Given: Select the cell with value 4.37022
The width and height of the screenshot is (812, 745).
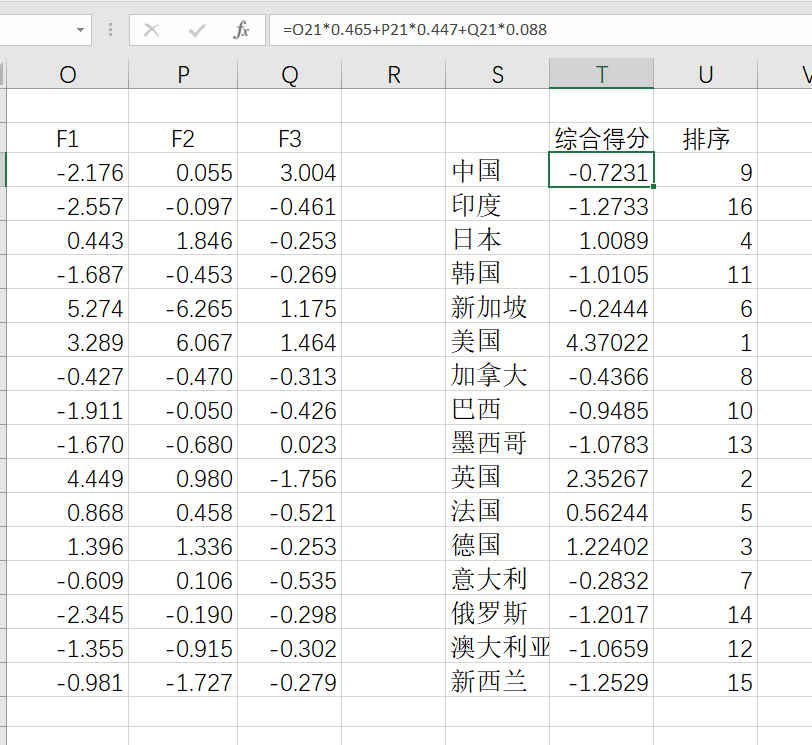Looking at the screenshot, I should [x=601, y=343].
